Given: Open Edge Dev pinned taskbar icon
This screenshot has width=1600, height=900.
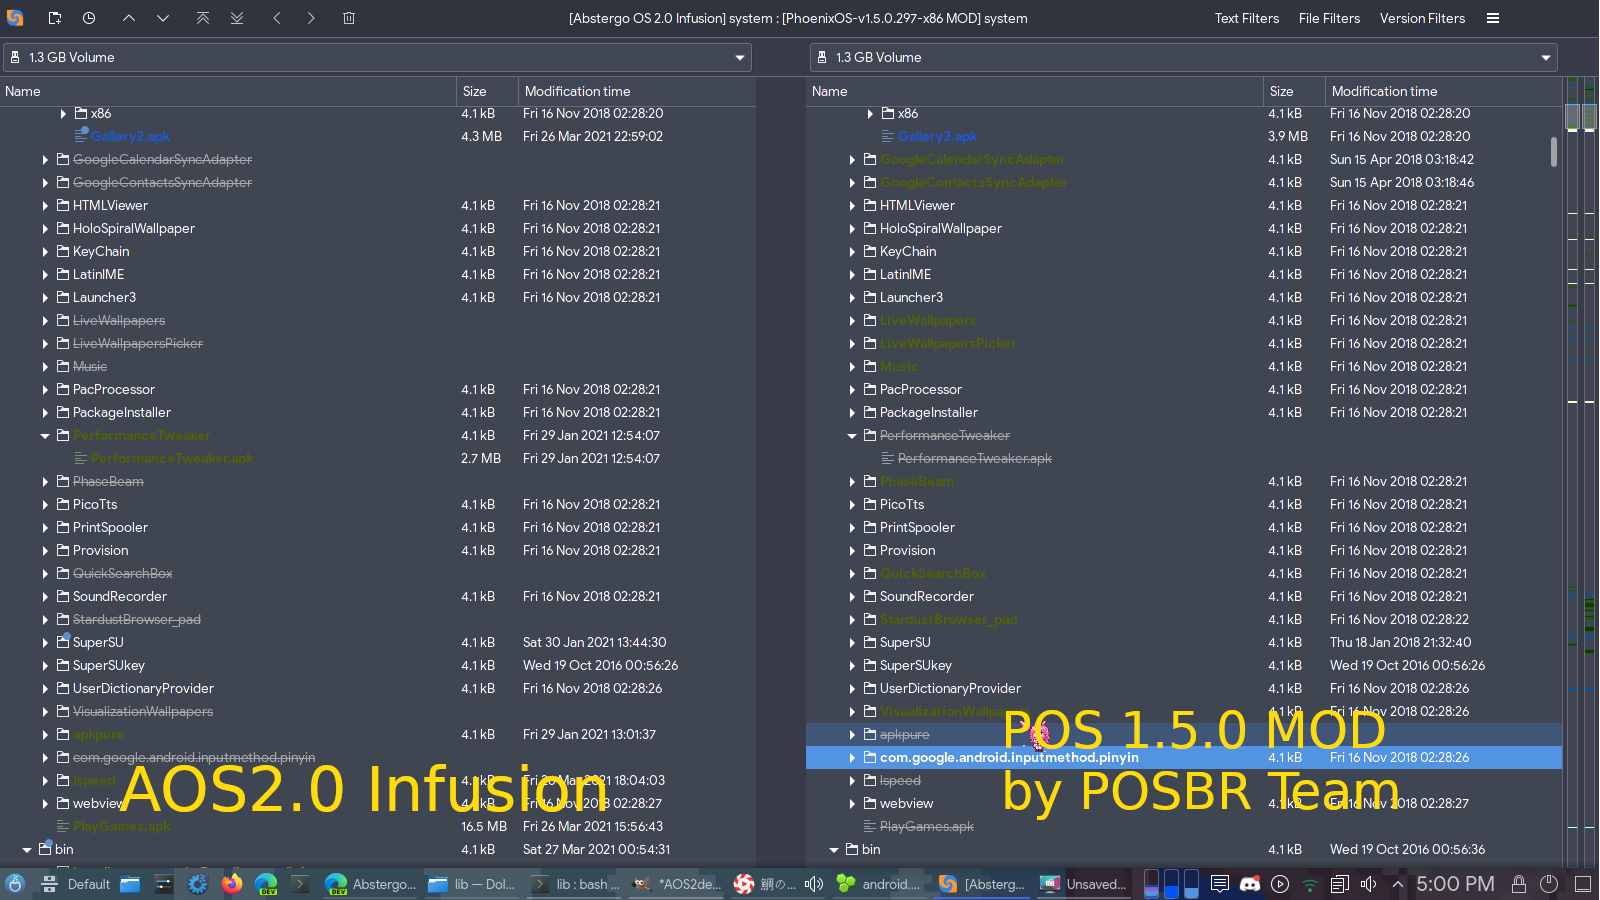Looking at the screenshot, I should (x=266, y=884).
